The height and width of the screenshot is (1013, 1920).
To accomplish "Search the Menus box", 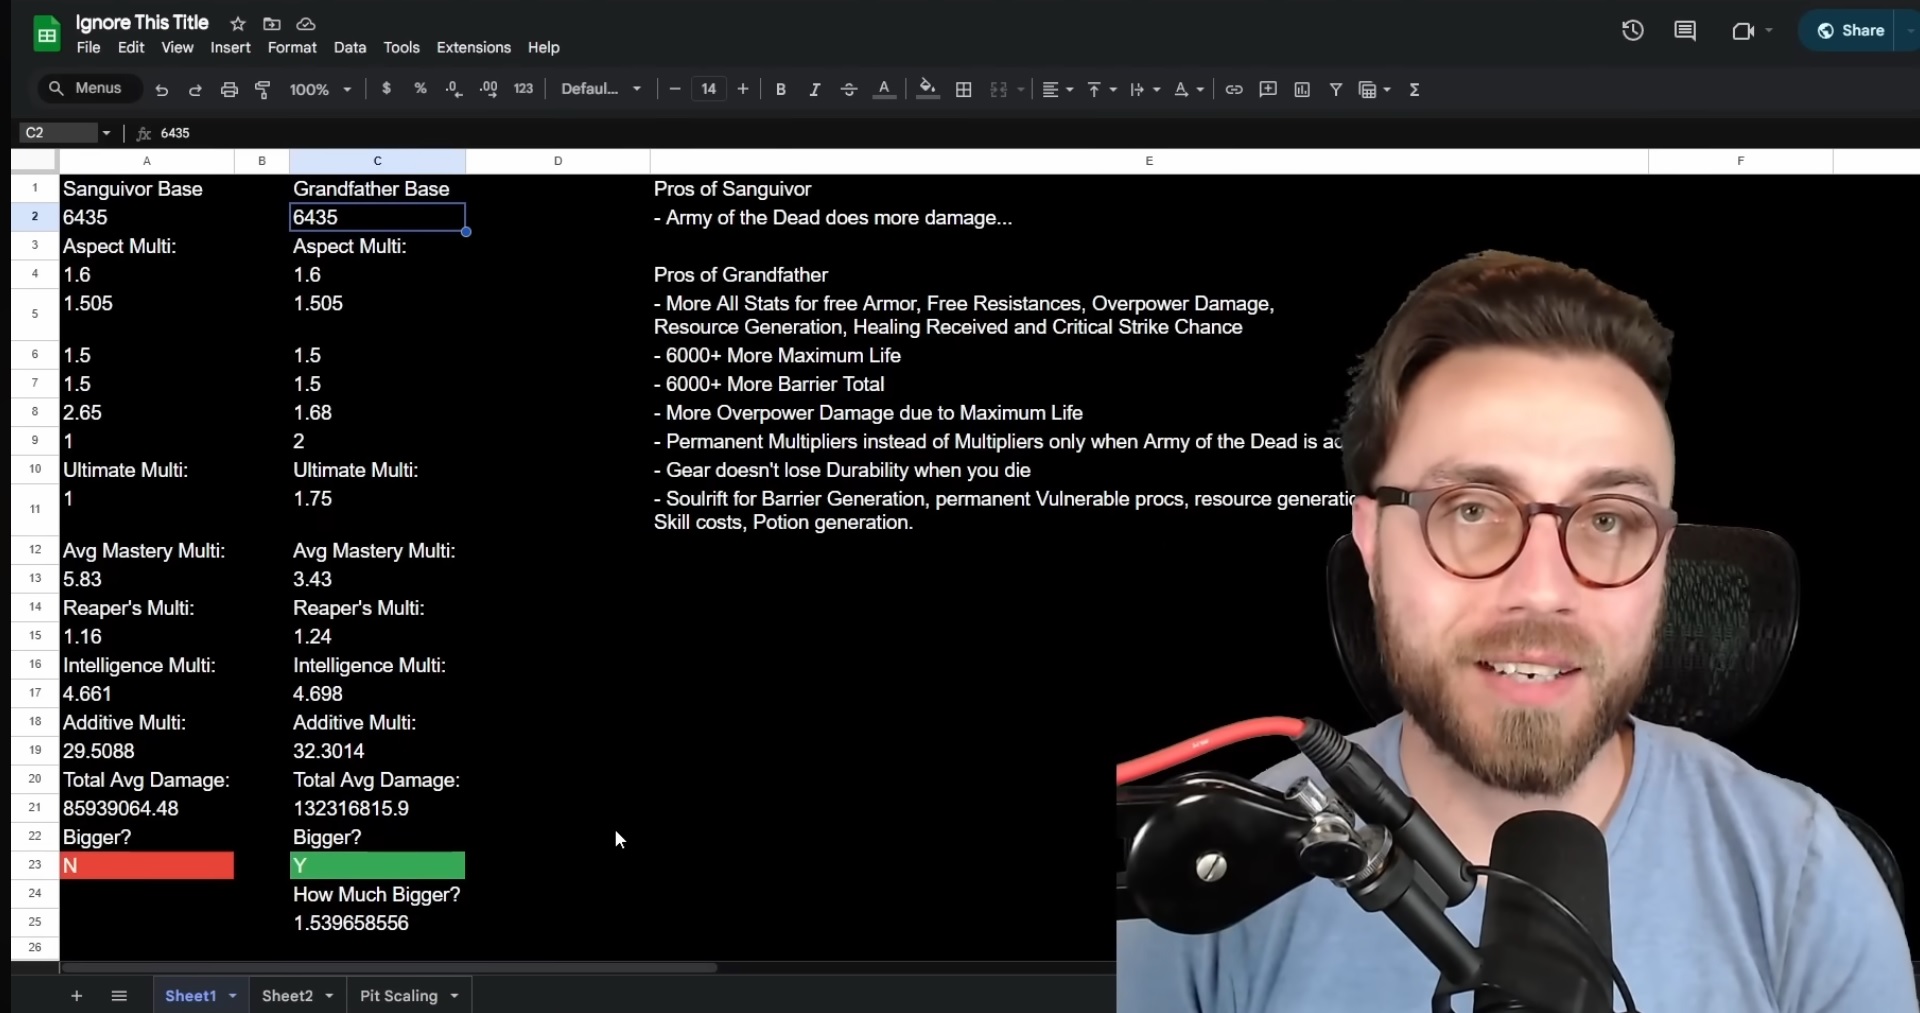I will [89, 88].
